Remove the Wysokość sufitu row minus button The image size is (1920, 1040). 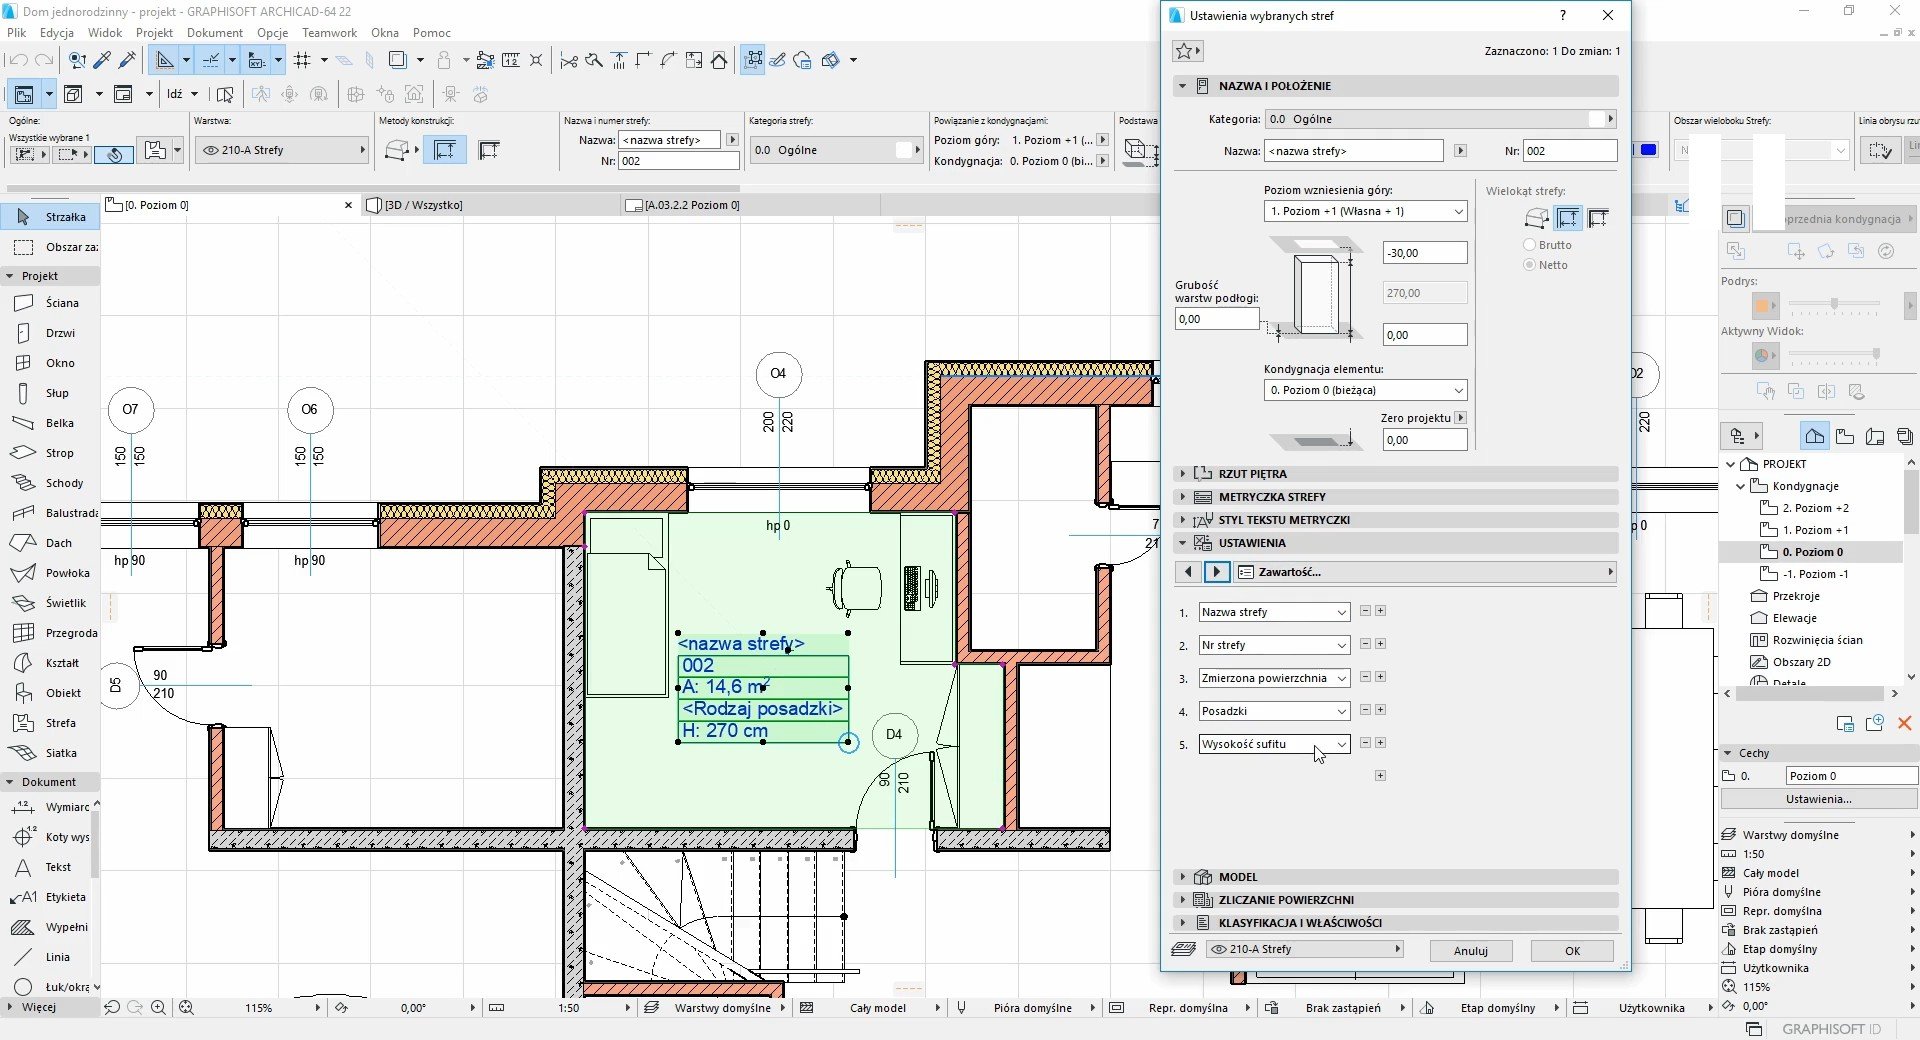pyautogui.click(x=1365, y=742)
